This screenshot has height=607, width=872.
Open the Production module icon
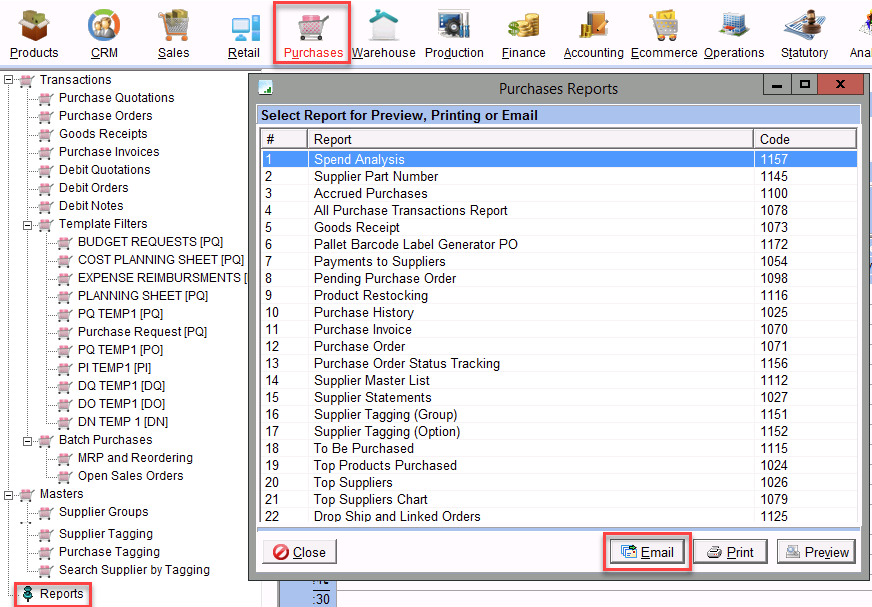click(454, 32)
